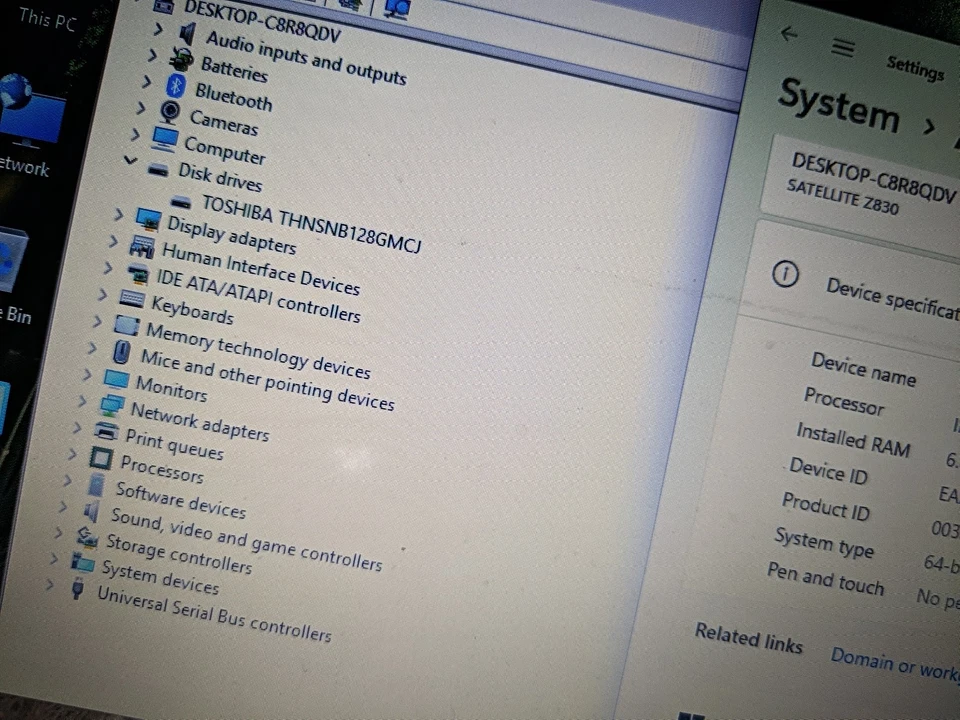
Task: Open the Settings hamburger menu
Action: [x=843, y=47]
